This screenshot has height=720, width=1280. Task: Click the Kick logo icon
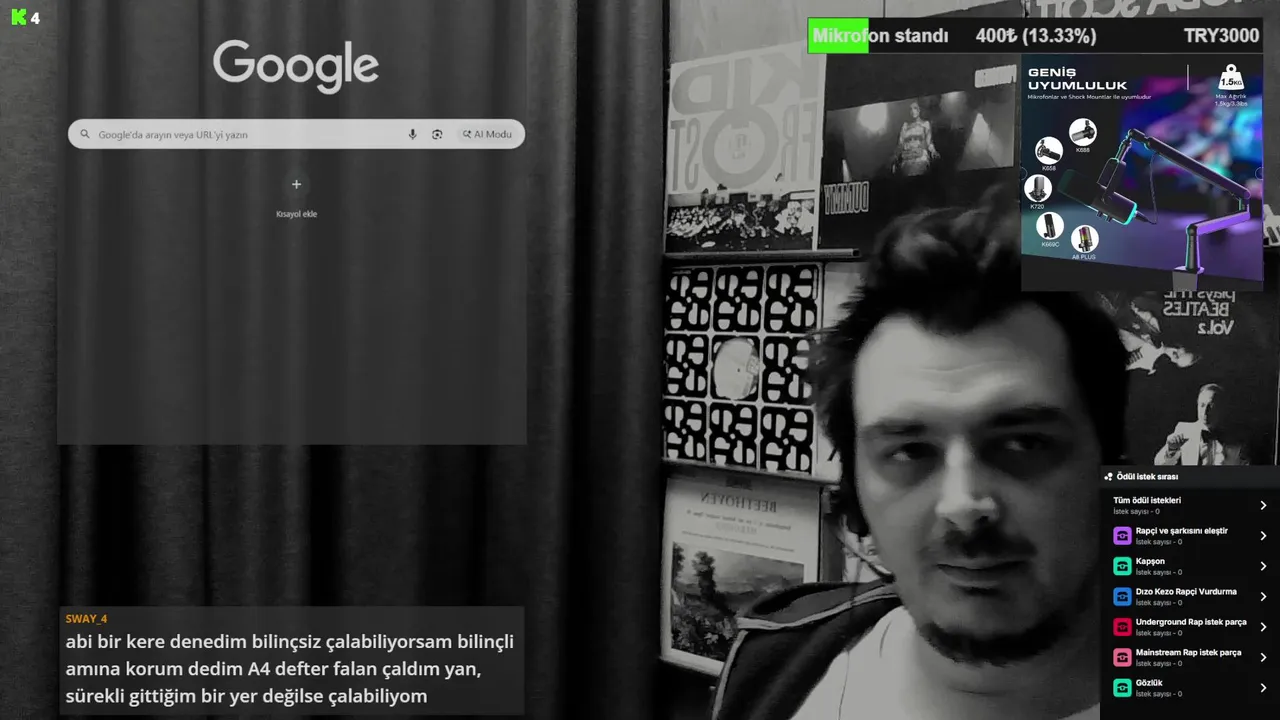point(18,17)
